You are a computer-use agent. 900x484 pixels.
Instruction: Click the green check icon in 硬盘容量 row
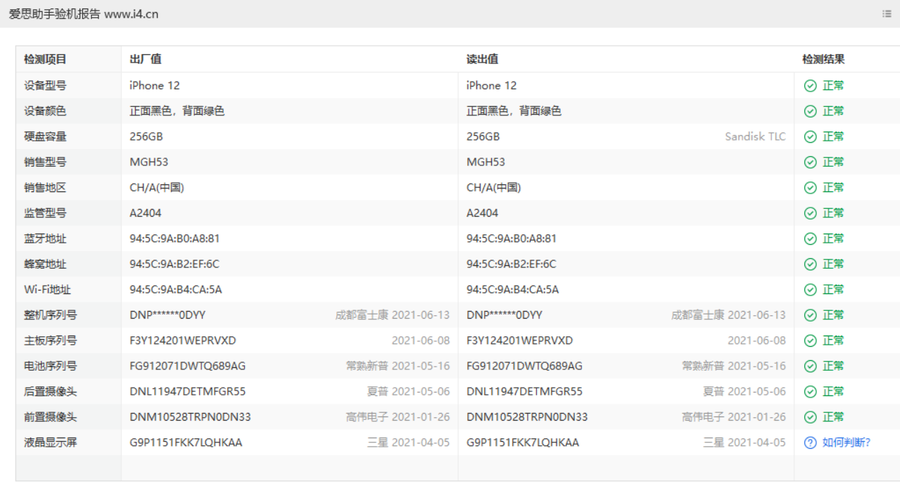810,137
